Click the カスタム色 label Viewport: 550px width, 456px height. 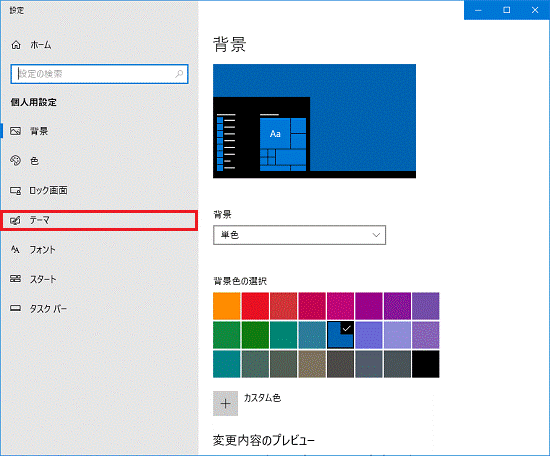(x=262, y=398)
